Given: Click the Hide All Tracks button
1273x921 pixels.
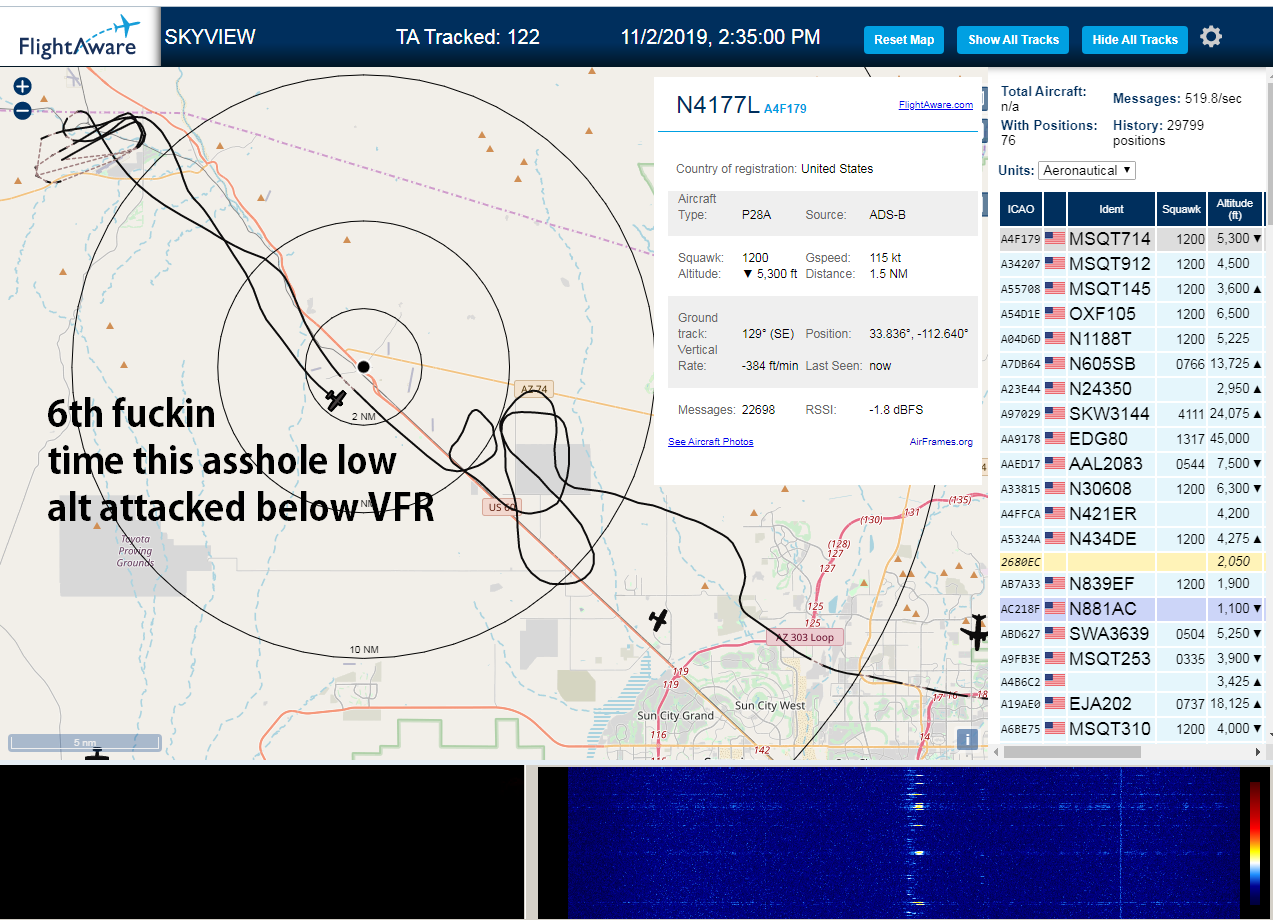Looking at the screenshot, I should [x=1134, y=40].
